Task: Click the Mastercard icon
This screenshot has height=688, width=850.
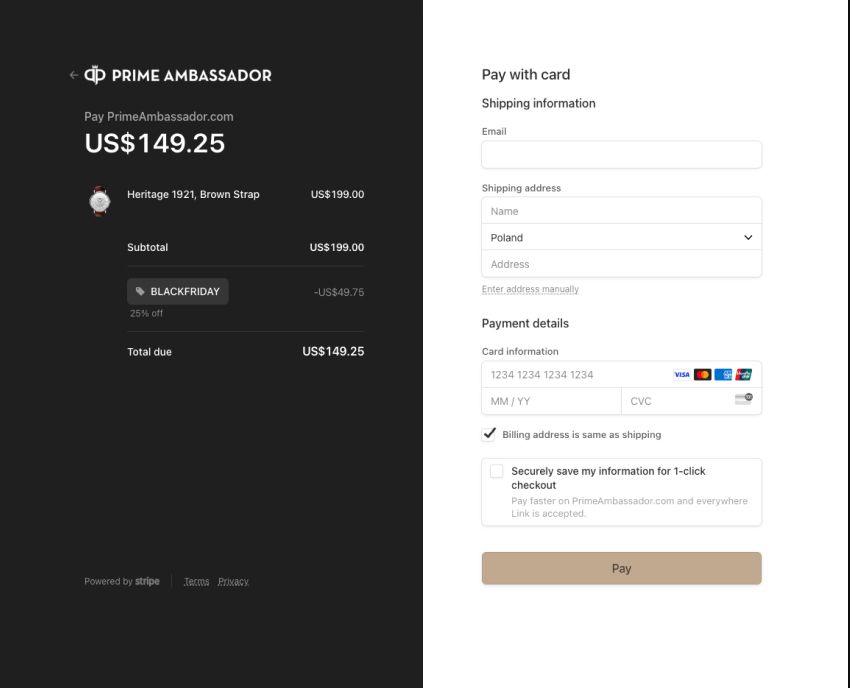Action: 702,375
